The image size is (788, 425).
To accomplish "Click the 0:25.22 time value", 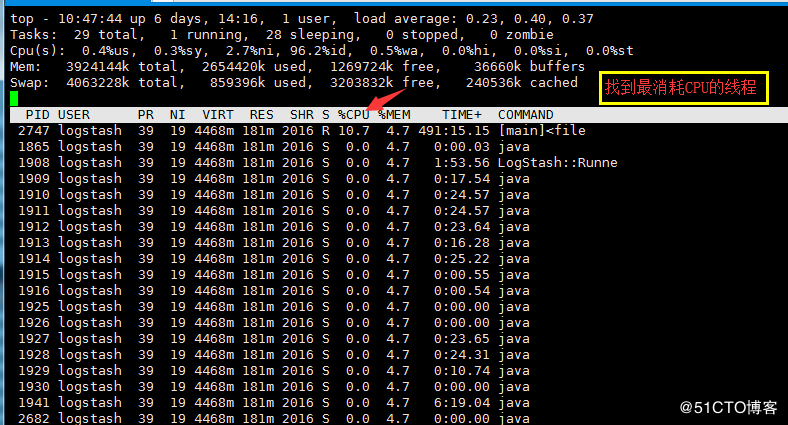I will pyautogui.click(x=462, y=259).
